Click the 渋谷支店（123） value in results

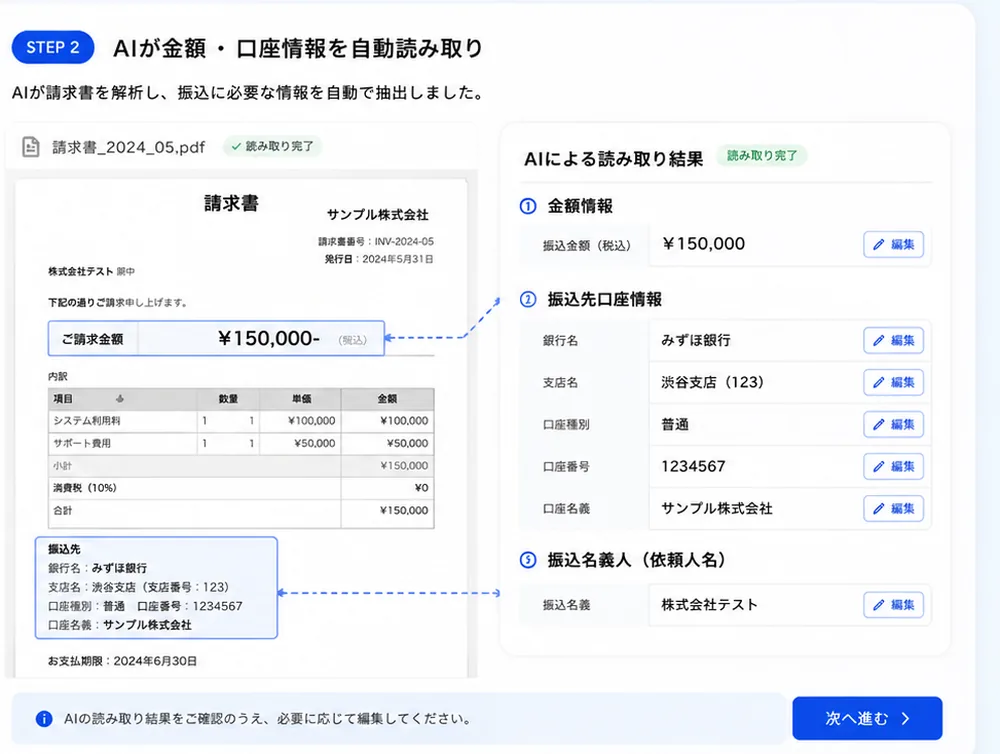pos(712,382)
